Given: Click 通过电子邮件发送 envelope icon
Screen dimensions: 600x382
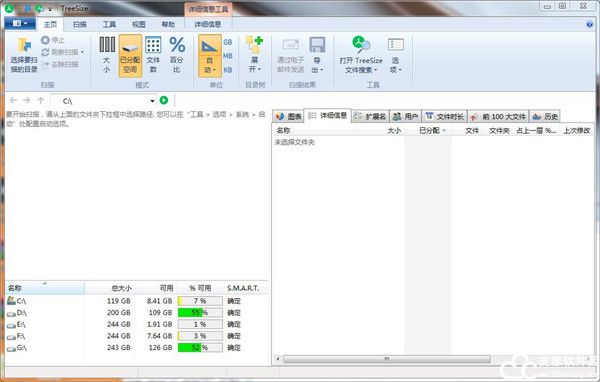Looking at the screenshot, I should pyautogui.click(x=290, y=45).
